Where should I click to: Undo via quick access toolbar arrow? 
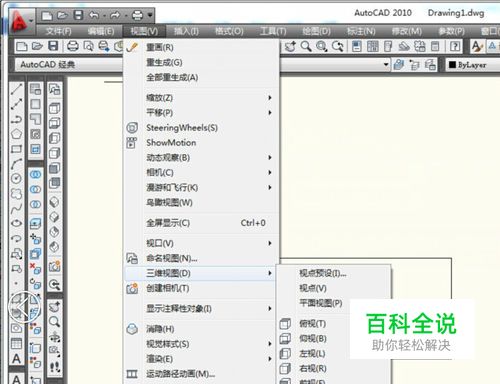[x=94, y=15]
